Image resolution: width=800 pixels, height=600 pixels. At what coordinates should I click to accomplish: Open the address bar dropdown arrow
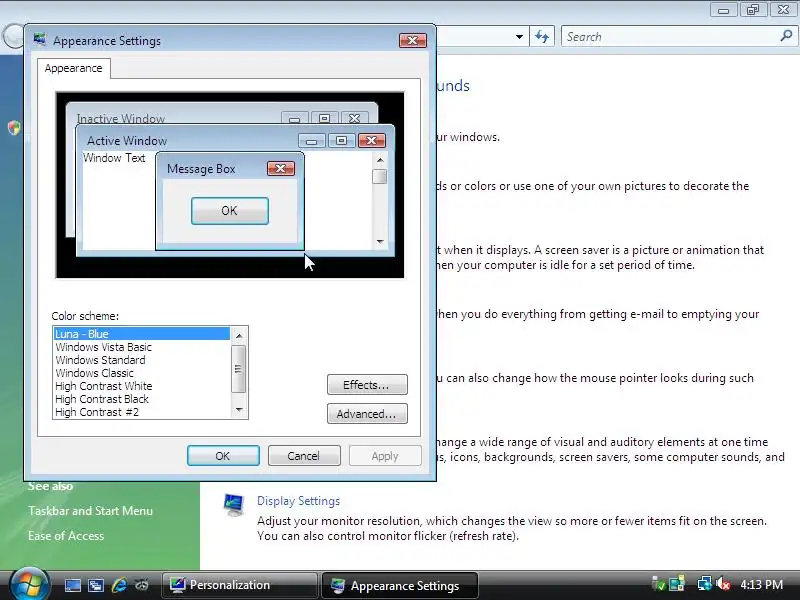519,37
